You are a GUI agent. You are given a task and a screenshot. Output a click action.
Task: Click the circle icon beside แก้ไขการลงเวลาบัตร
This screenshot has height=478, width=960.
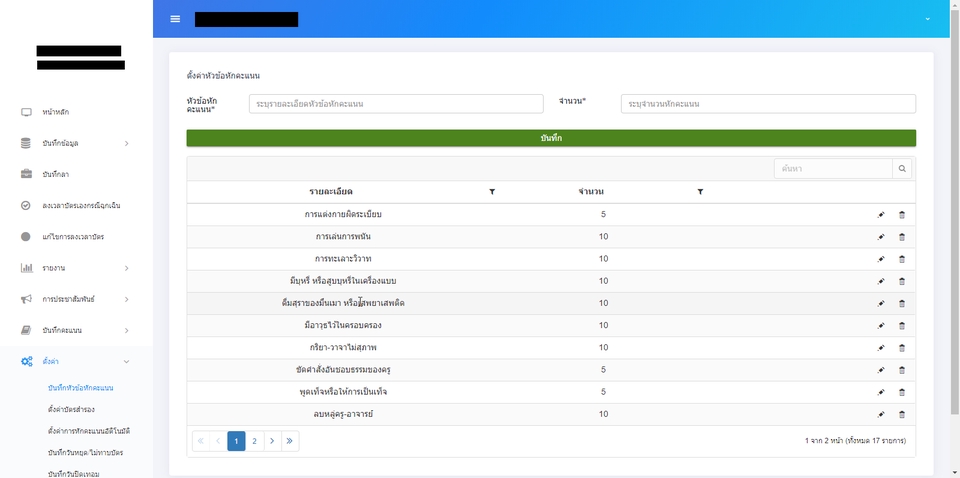pos(26,237)
